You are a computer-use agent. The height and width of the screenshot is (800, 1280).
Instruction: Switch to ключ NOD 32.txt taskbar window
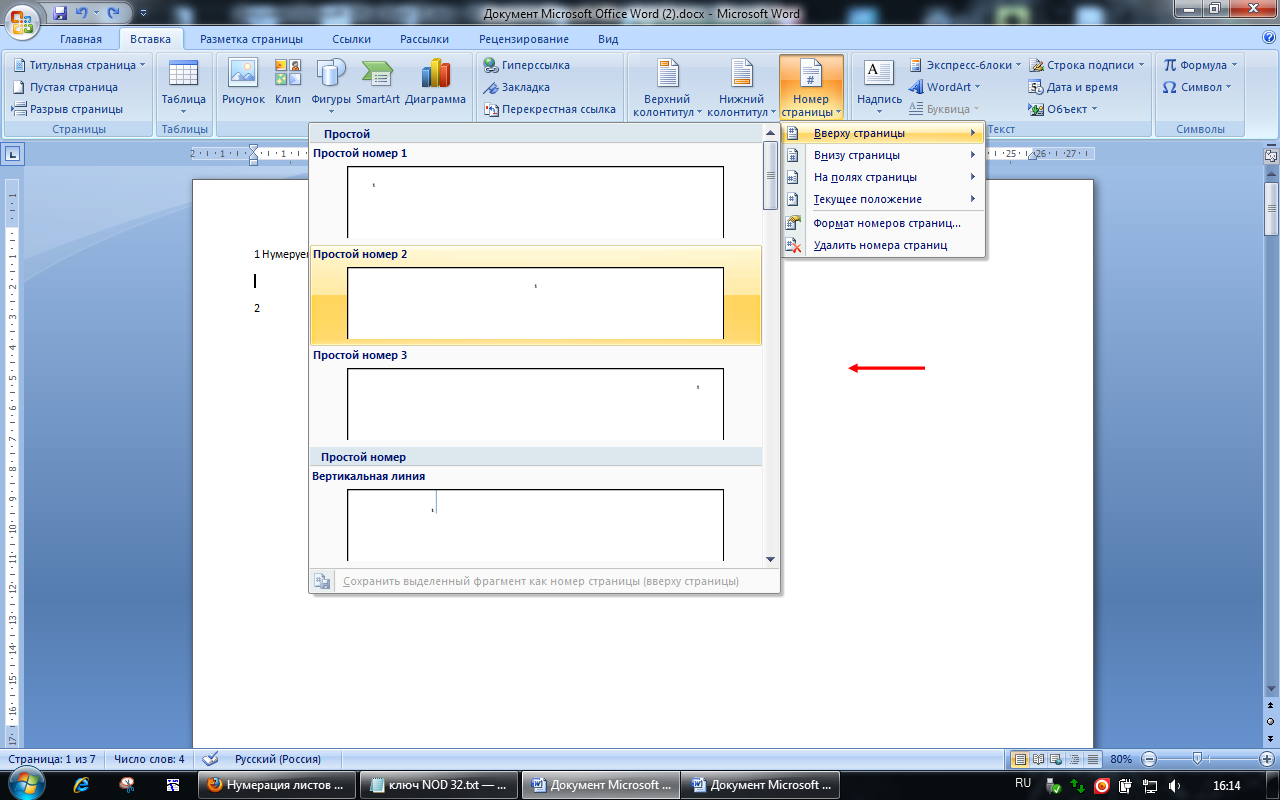point(439,785)
